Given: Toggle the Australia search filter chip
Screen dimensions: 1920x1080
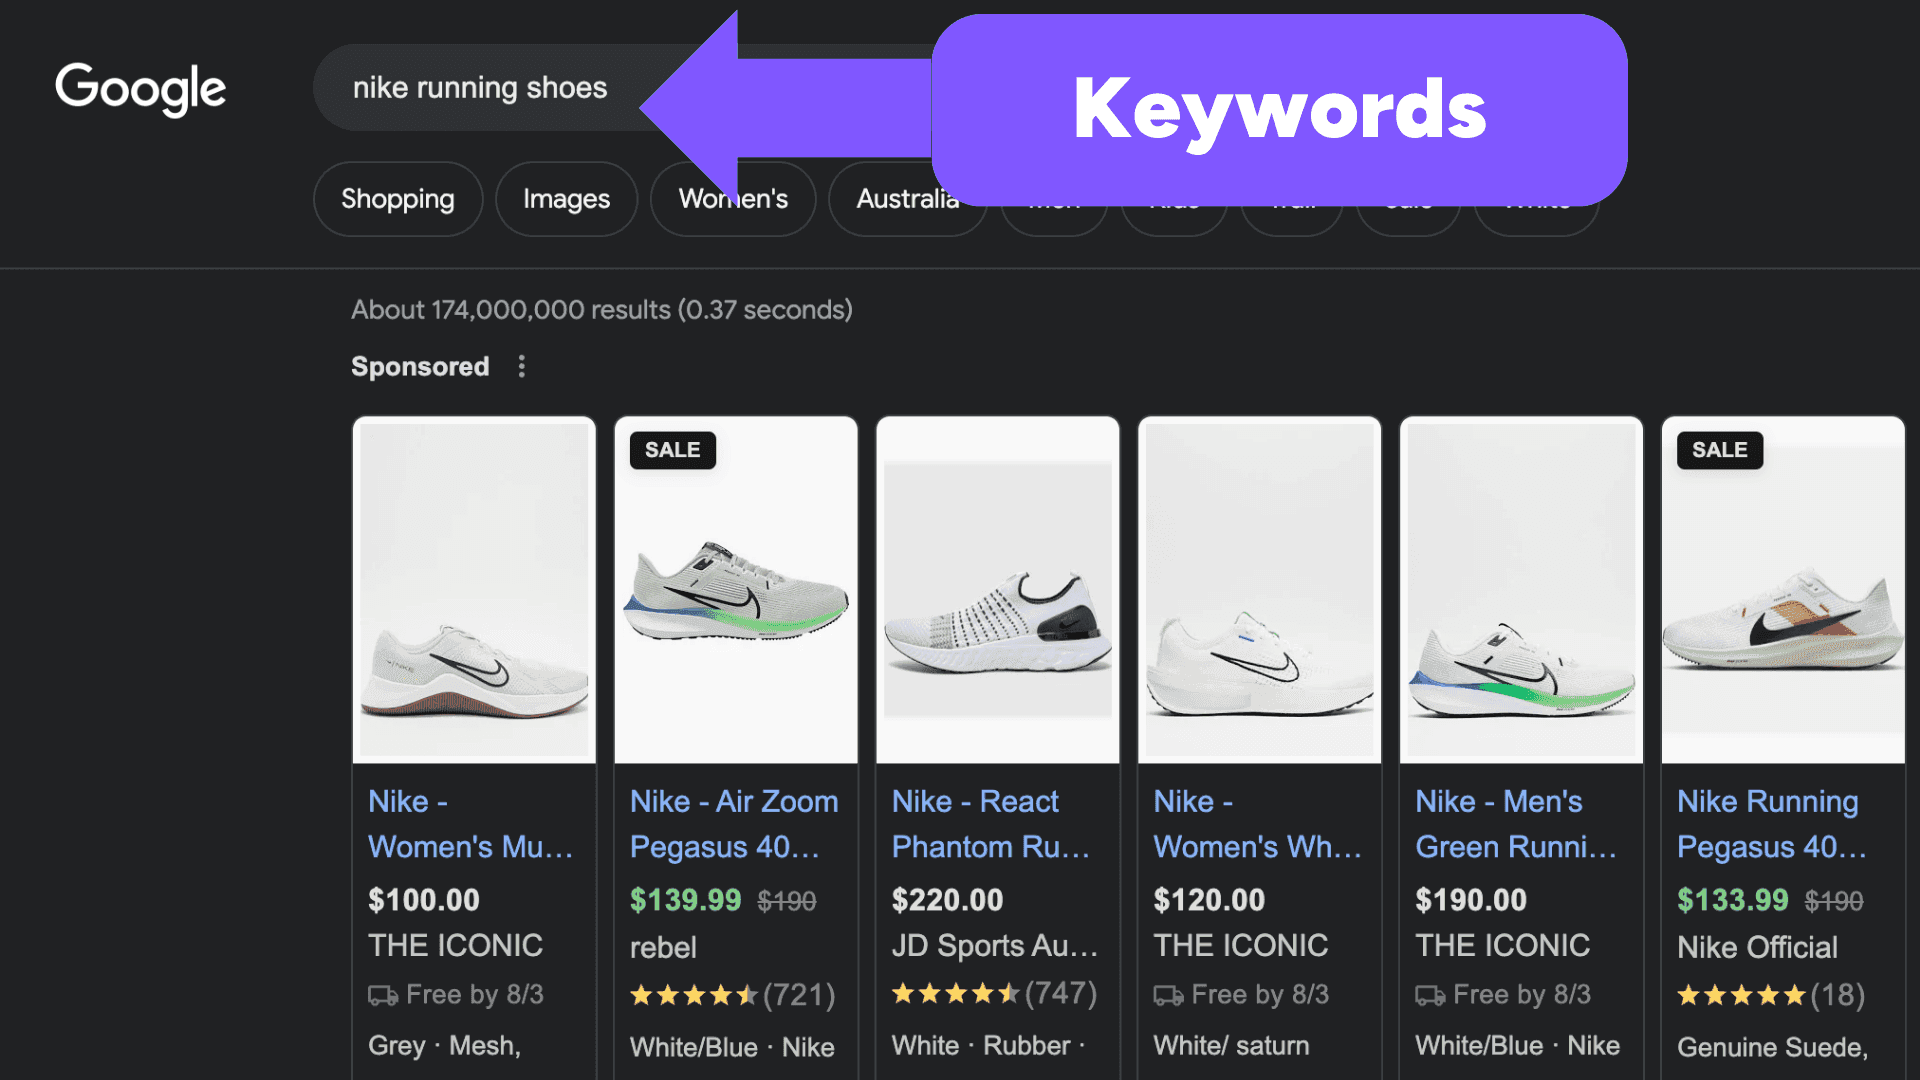Looking at the screenshot, I should [907, 199].
